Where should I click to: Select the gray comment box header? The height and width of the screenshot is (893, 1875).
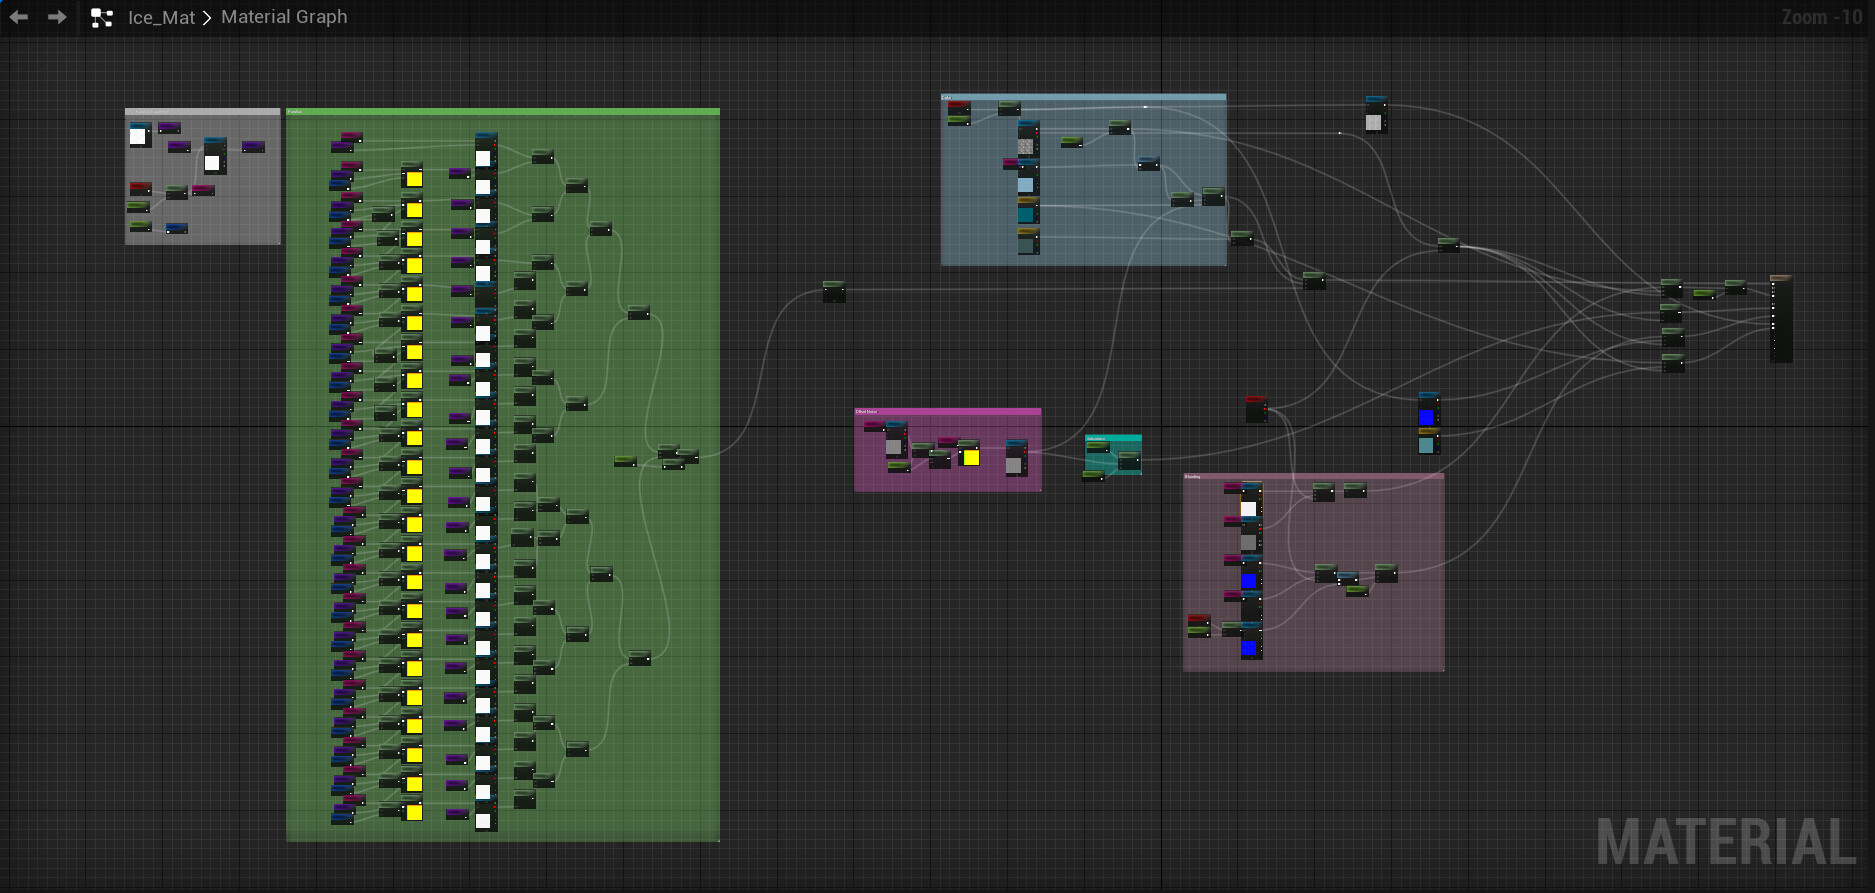203,111
